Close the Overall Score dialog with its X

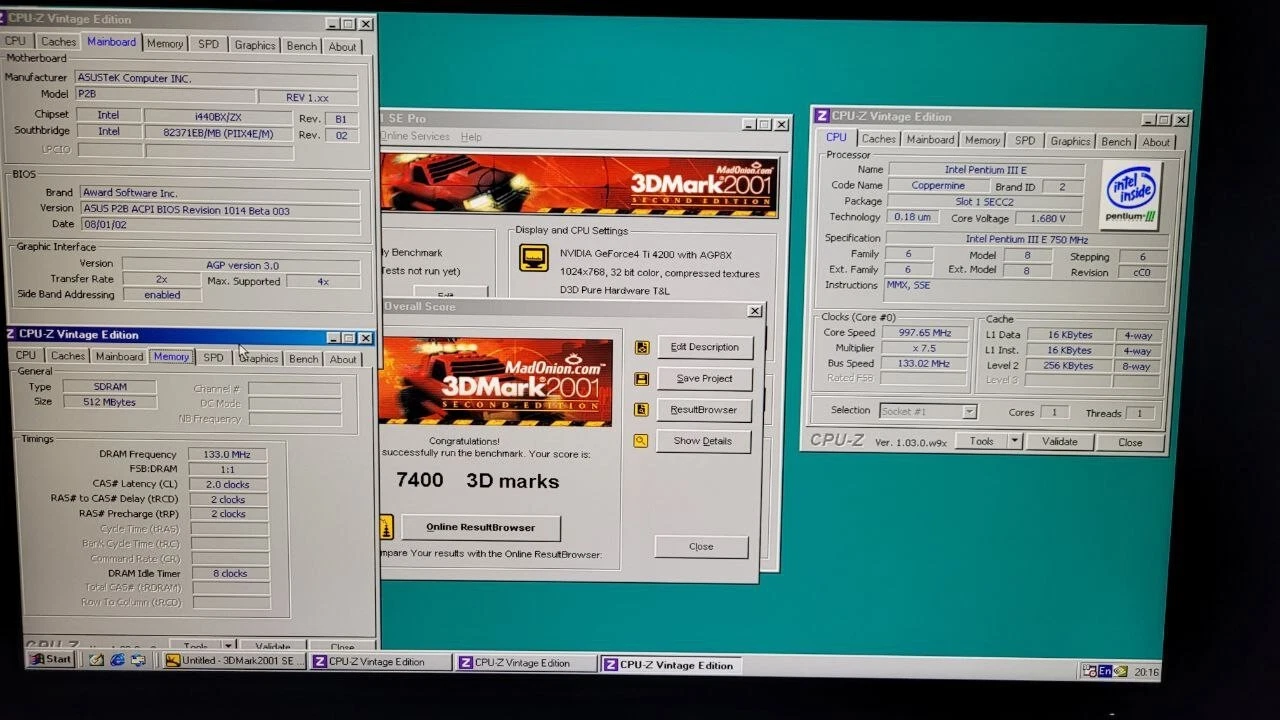(x=755, y=311)
